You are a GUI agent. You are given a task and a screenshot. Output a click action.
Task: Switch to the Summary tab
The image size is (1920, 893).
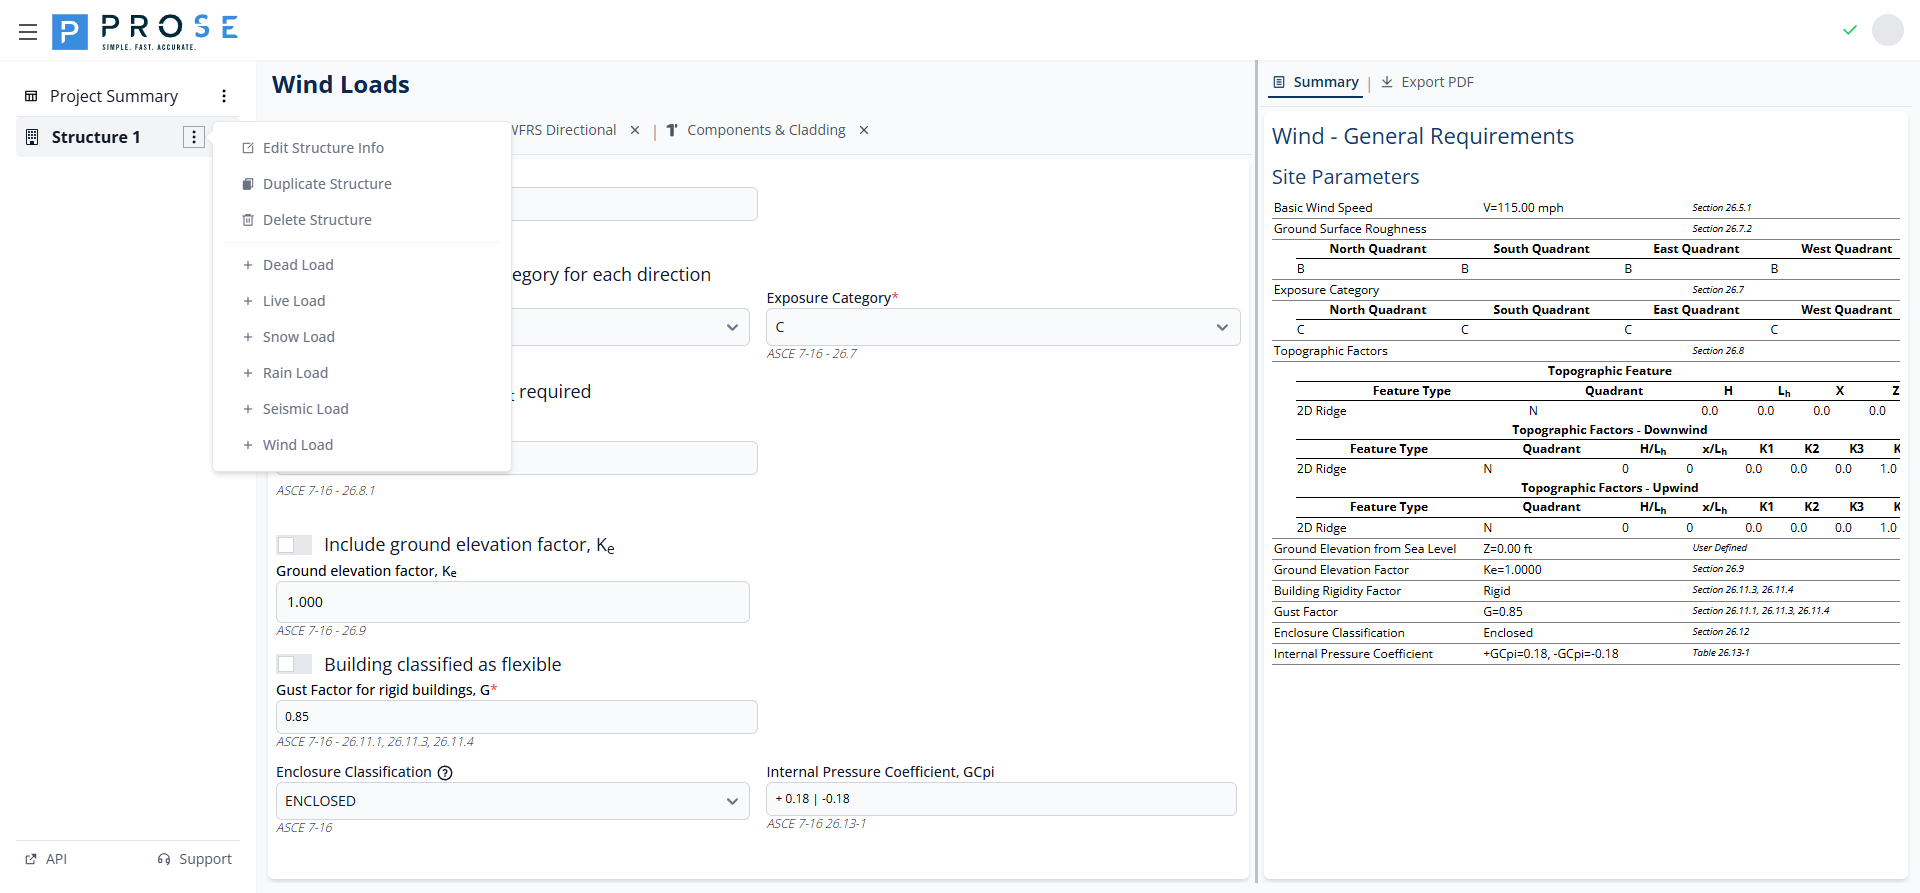(1316, 82)
